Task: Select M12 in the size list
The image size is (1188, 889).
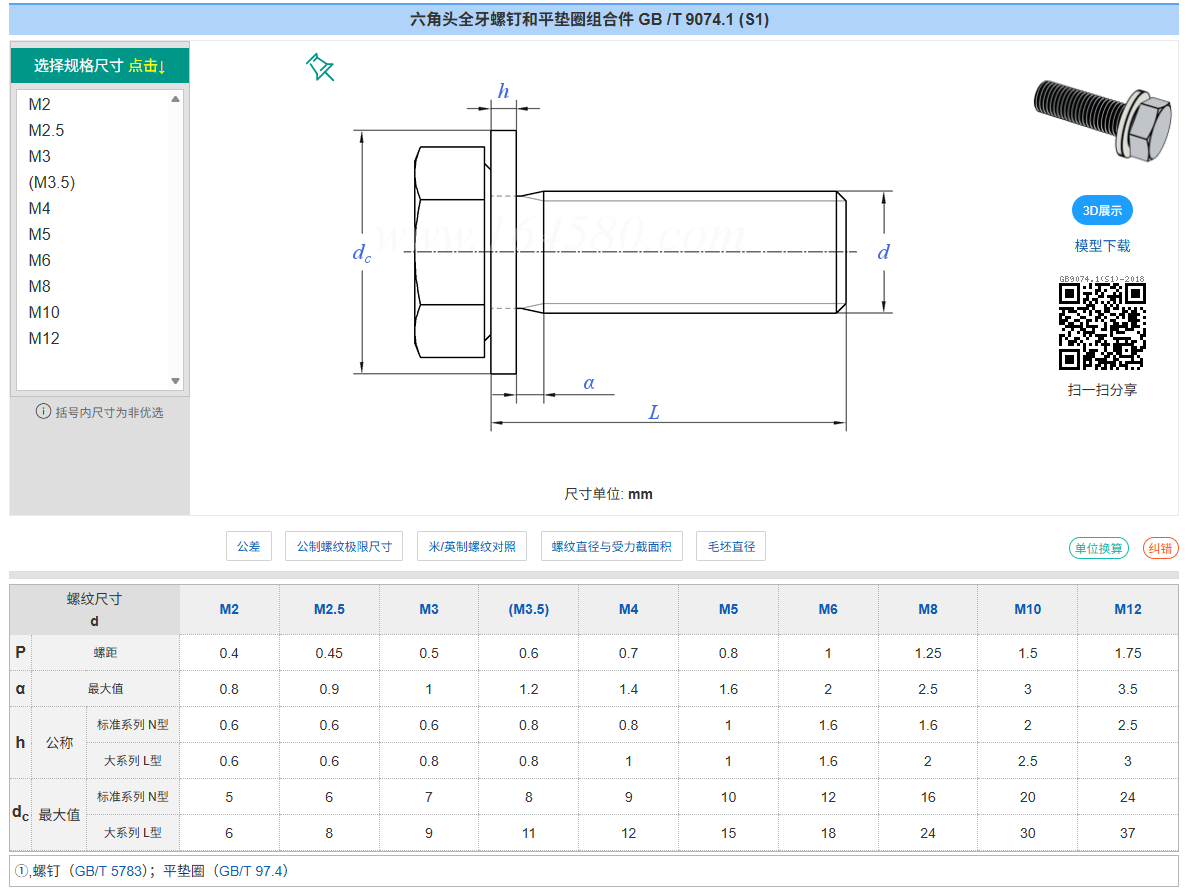Action: (x=44, y=338)
